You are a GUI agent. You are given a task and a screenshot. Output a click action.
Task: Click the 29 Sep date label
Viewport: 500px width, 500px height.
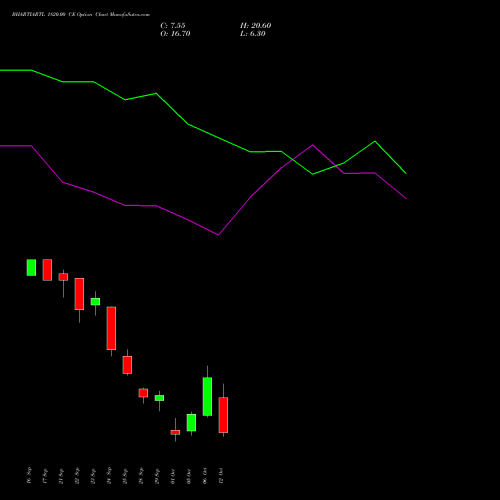[157, 476]
